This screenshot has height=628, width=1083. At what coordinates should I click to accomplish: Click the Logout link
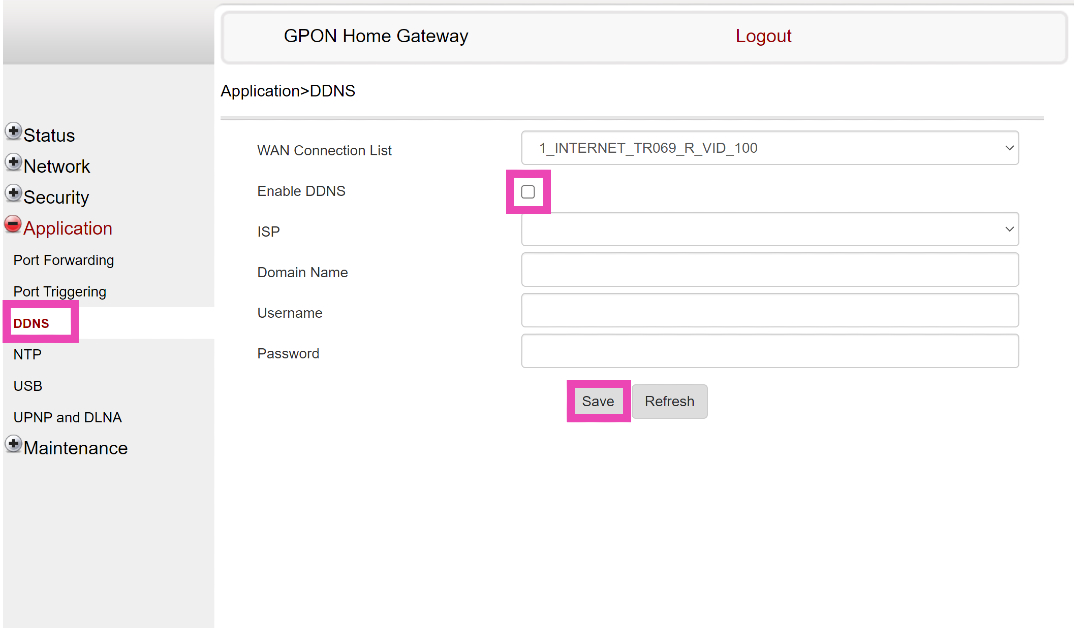pyautogui.click(x=763, y=36)
